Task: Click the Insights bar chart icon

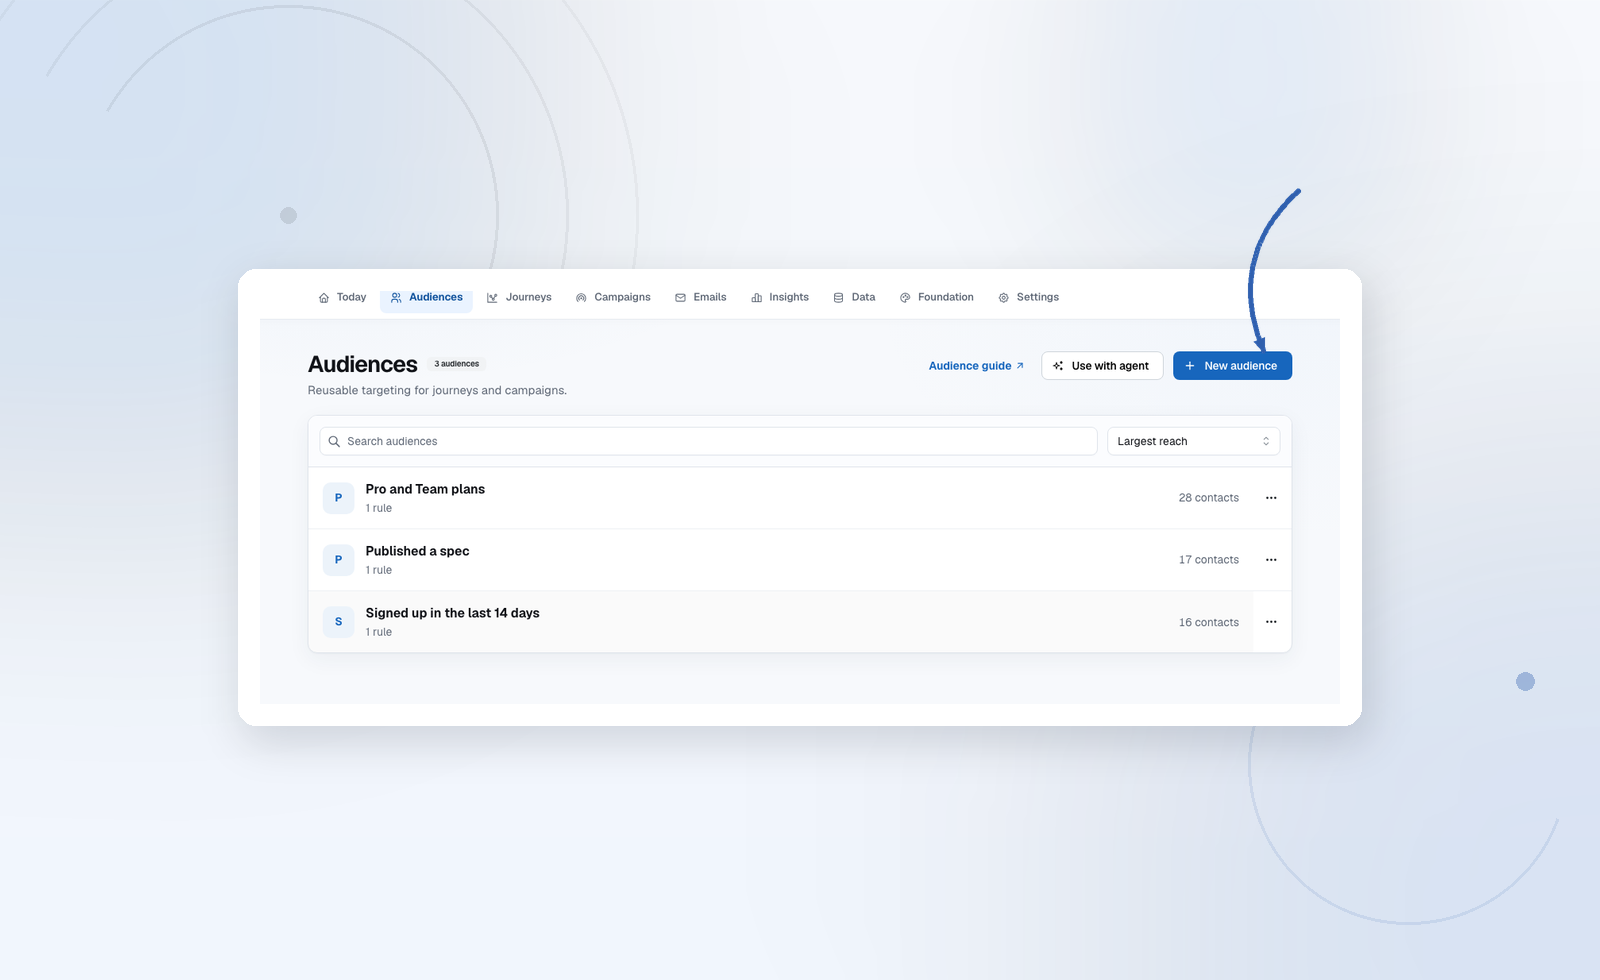Action: click(x=757, y=298)
